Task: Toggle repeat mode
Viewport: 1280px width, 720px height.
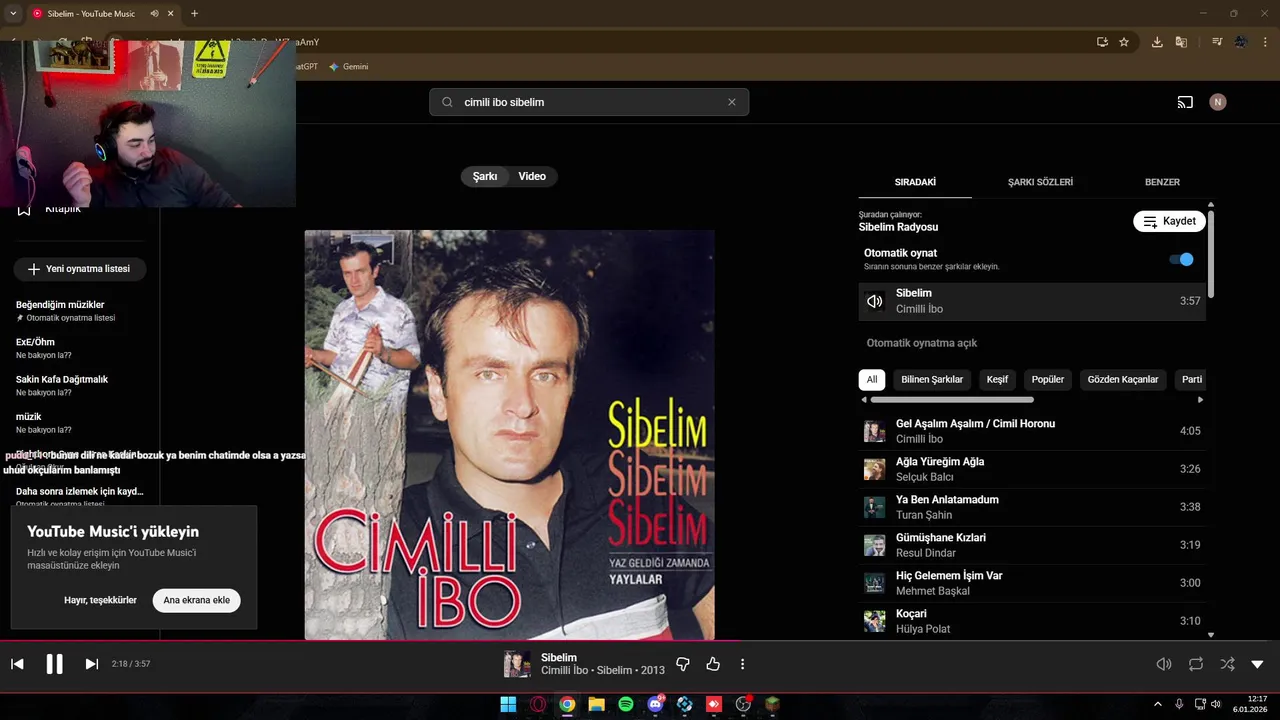Action: click(x=1196, y=664)
